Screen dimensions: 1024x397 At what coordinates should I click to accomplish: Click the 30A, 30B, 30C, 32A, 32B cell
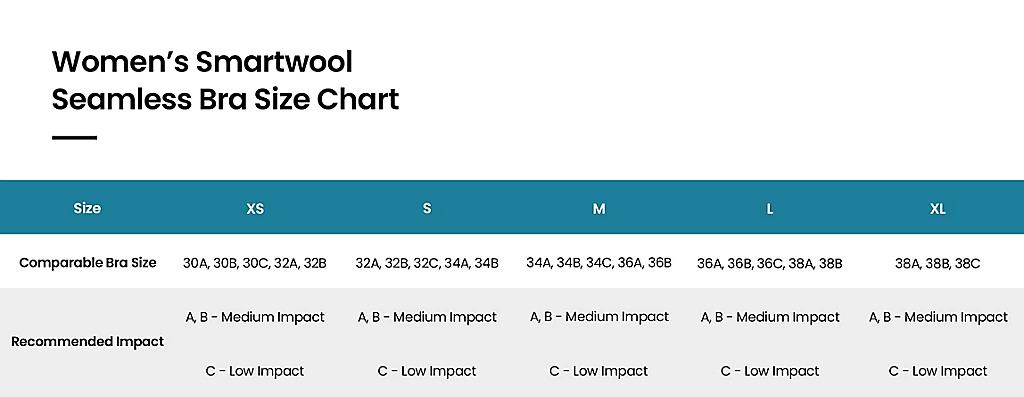pos(255,263)
